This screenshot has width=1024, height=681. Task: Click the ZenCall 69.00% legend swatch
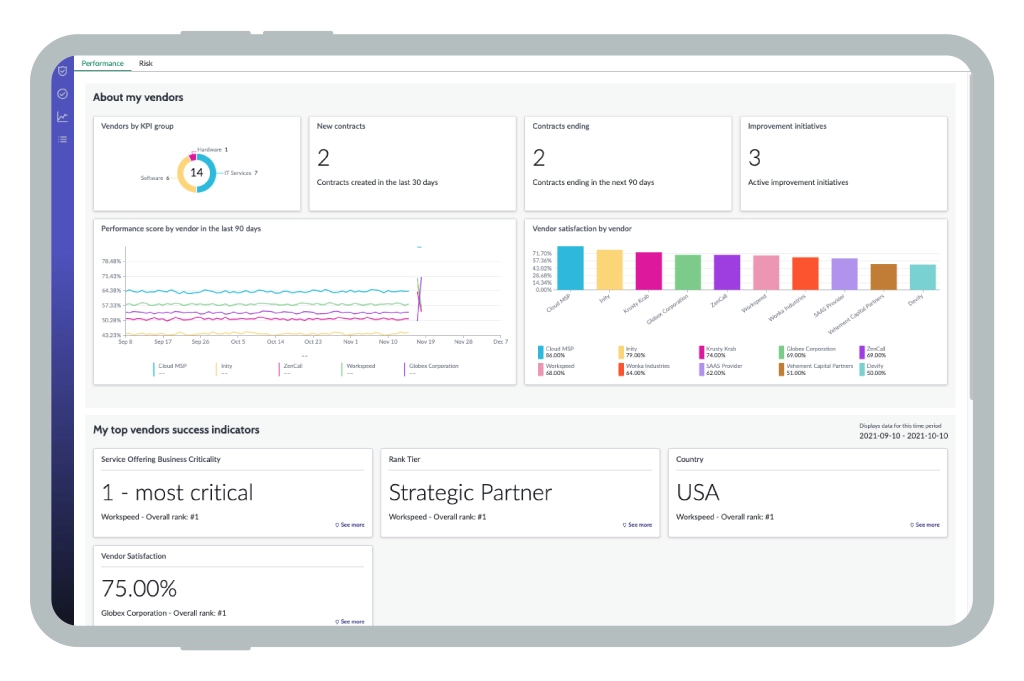click(862, 352)
